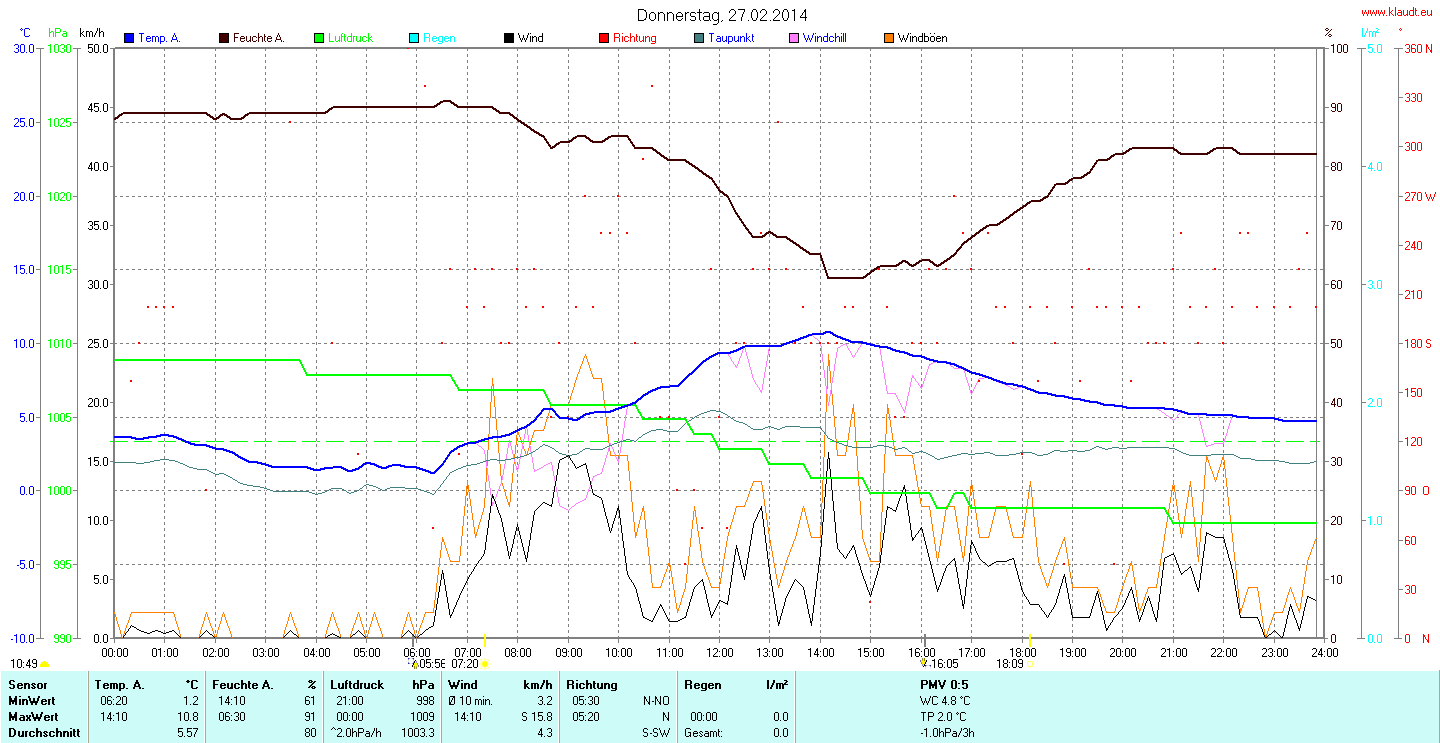Click the pink Windchill legend square
The width and height of the screenshot is (1440, 743).
794,38
